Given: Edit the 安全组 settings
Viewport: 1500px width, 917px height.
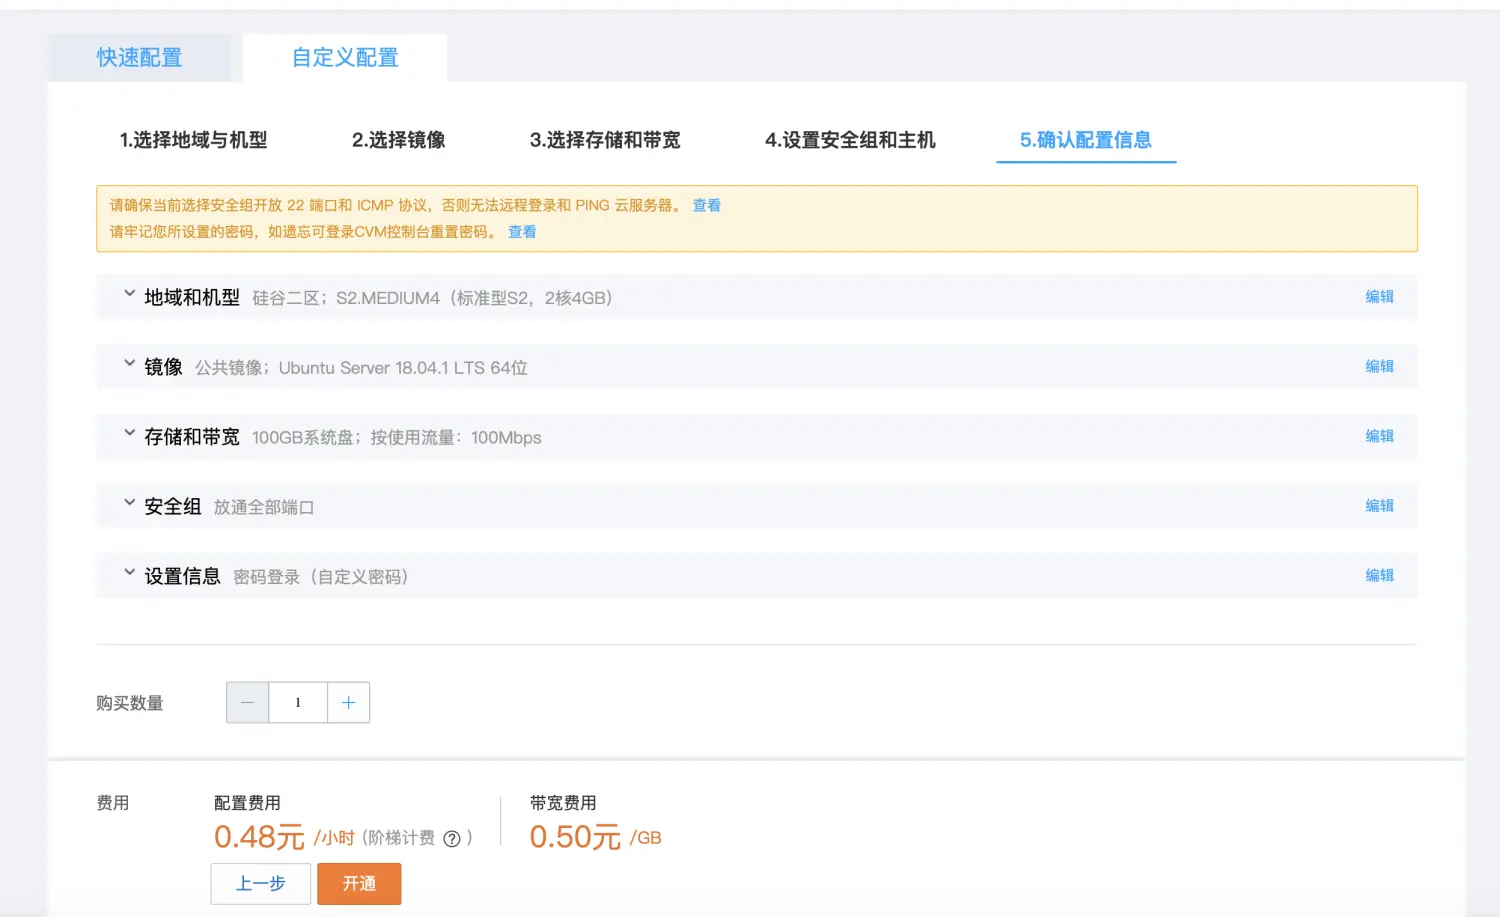Looking at the screenshot, I should pos(1379,506).
